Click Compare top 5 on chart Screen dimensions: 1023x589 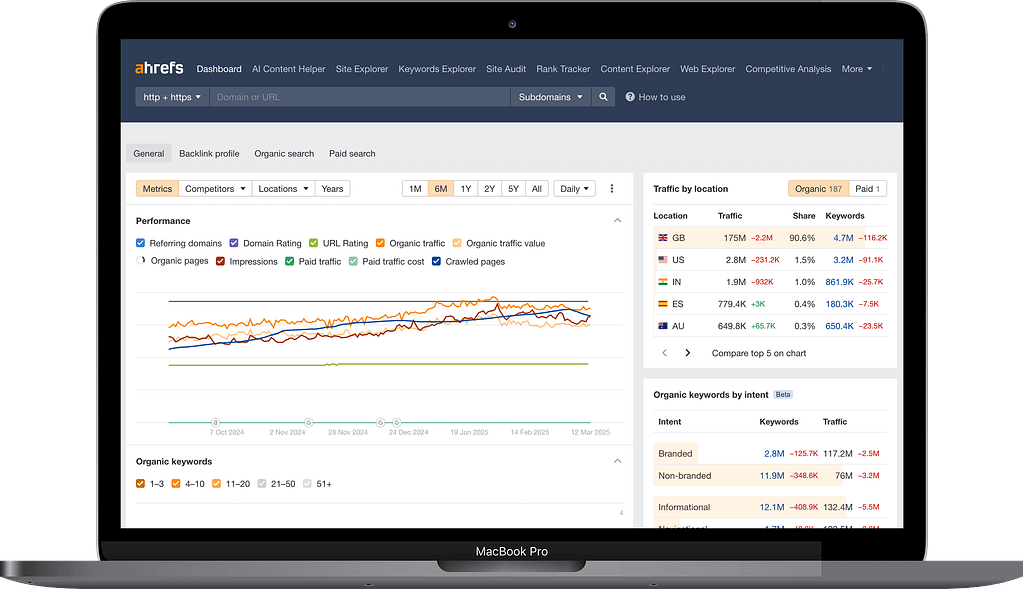pyautogui.click(x=758, y=353)
